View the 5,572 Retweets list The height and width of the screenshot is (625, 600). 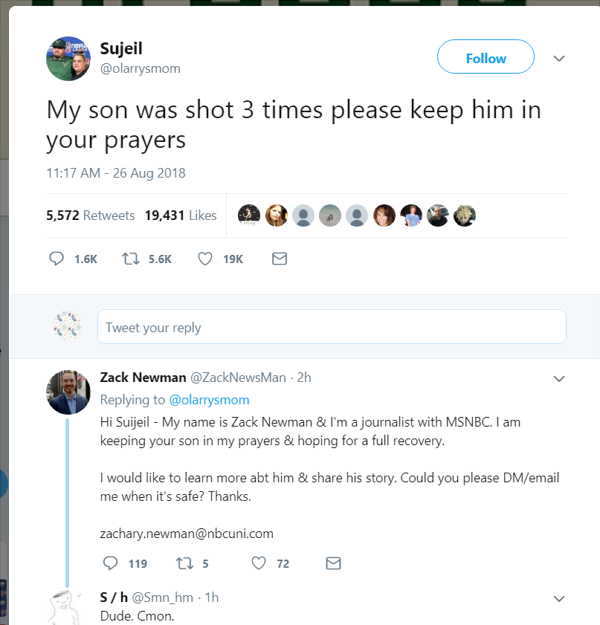pos(90,215)
